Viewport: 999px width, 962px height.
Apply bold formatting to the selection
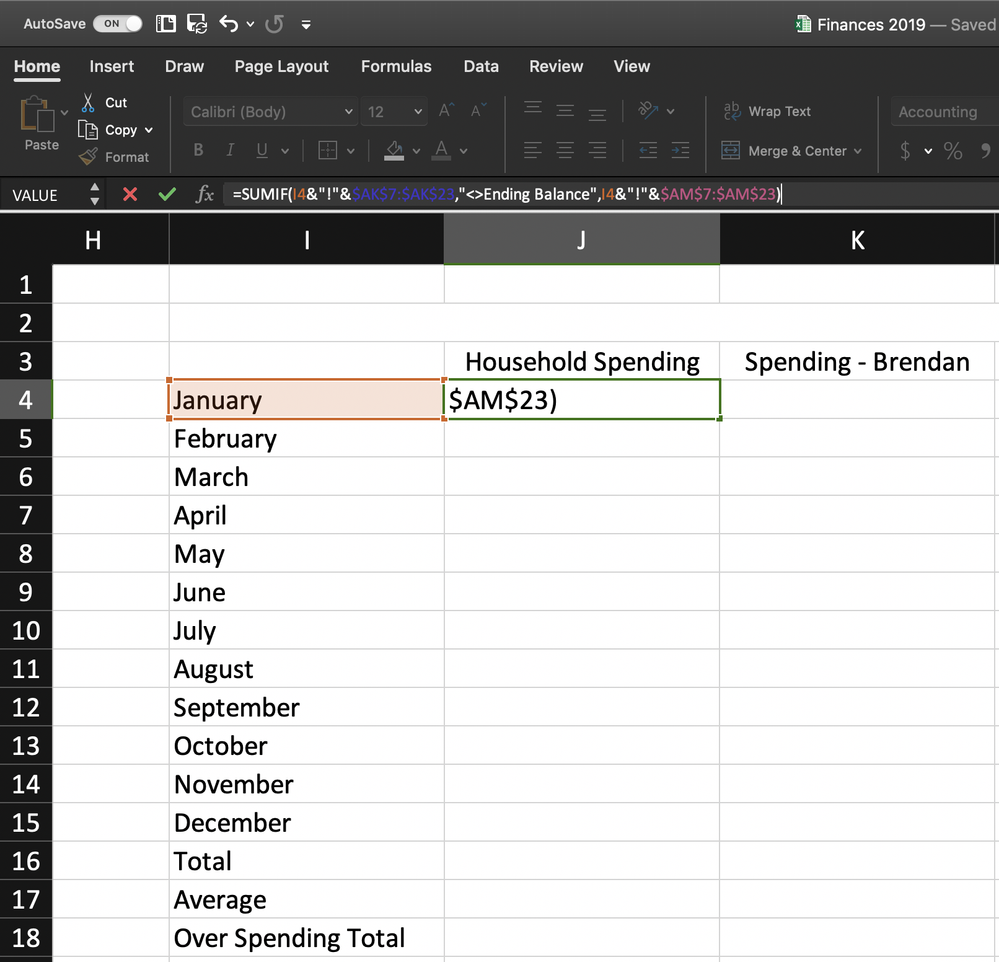click(198, 149)
